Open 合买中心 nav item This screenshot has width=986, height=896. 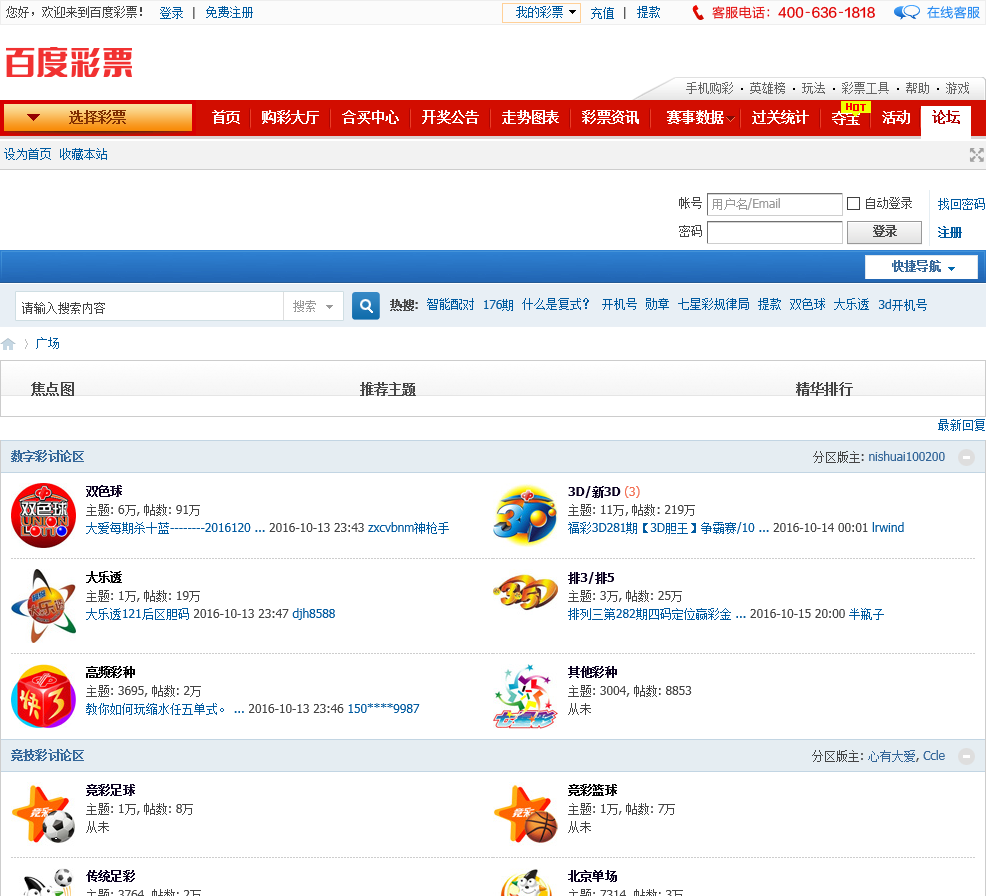pyautogui.click(x=370, y=118)
